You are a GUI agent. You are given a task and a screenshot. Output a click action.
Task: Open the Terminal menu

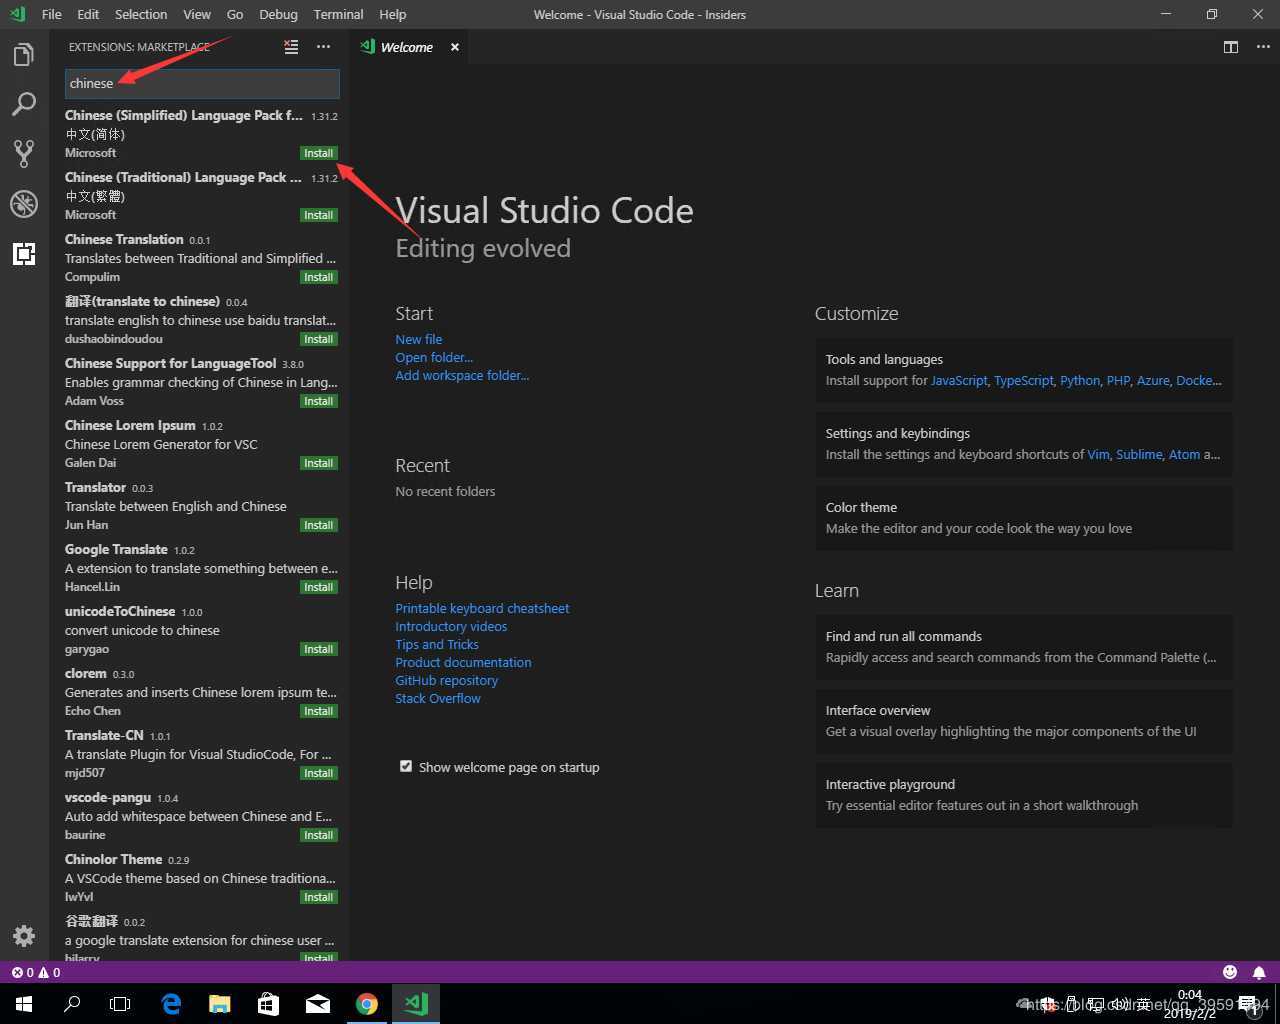[339, 14]
